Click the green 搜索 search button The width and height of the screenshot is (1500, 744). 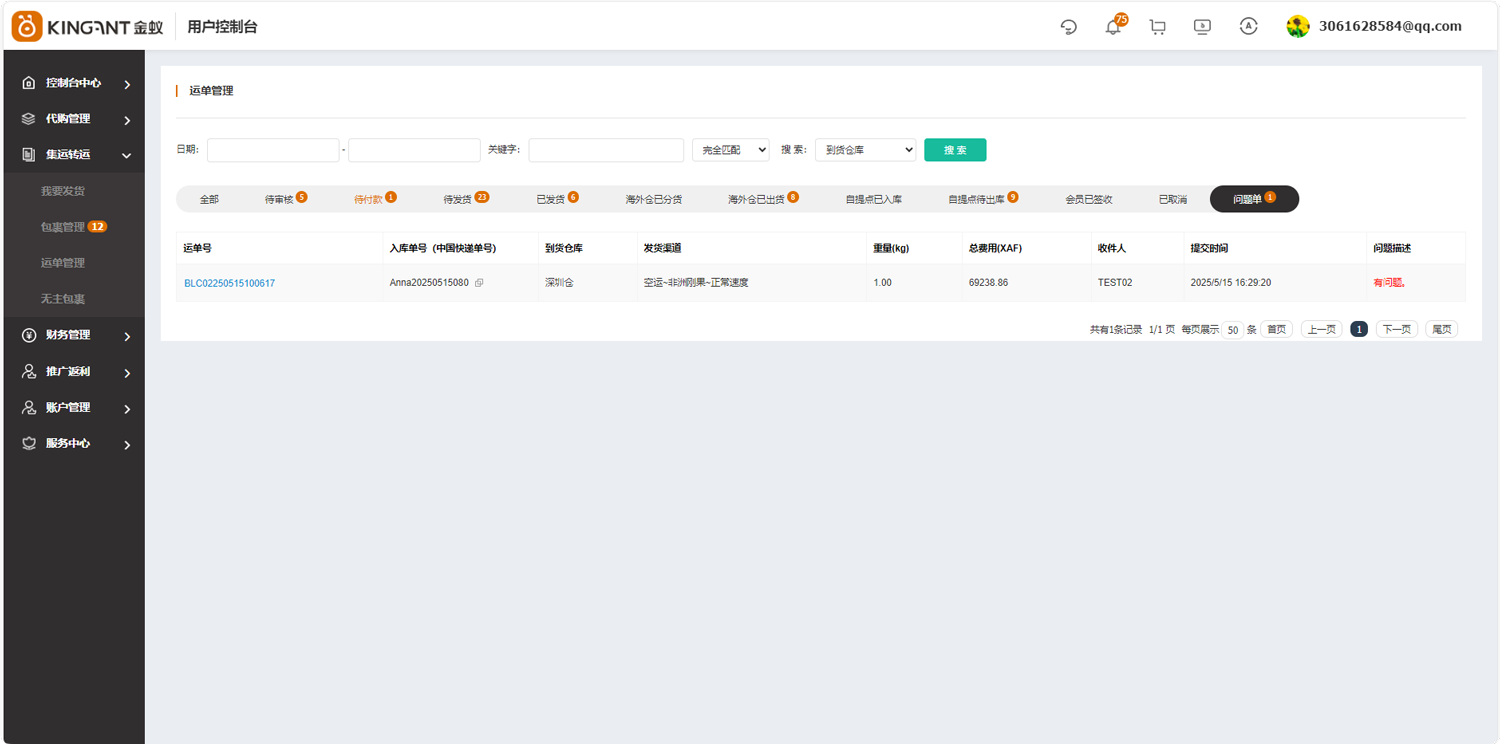pos(954,149)
